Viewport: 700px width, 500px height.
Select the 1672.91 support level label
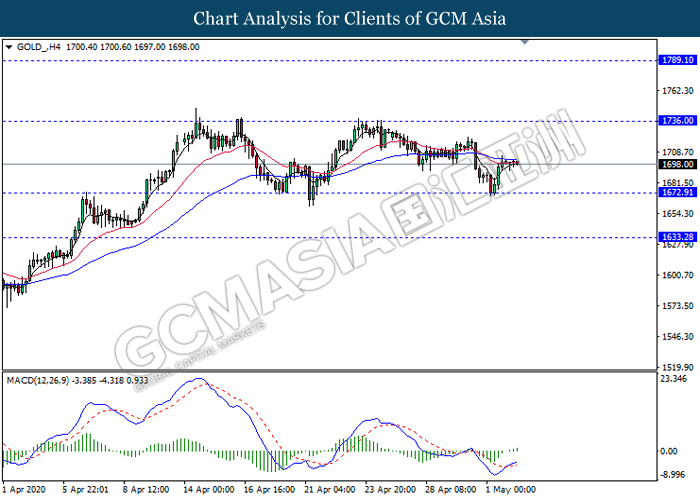(x=677, y=192)
